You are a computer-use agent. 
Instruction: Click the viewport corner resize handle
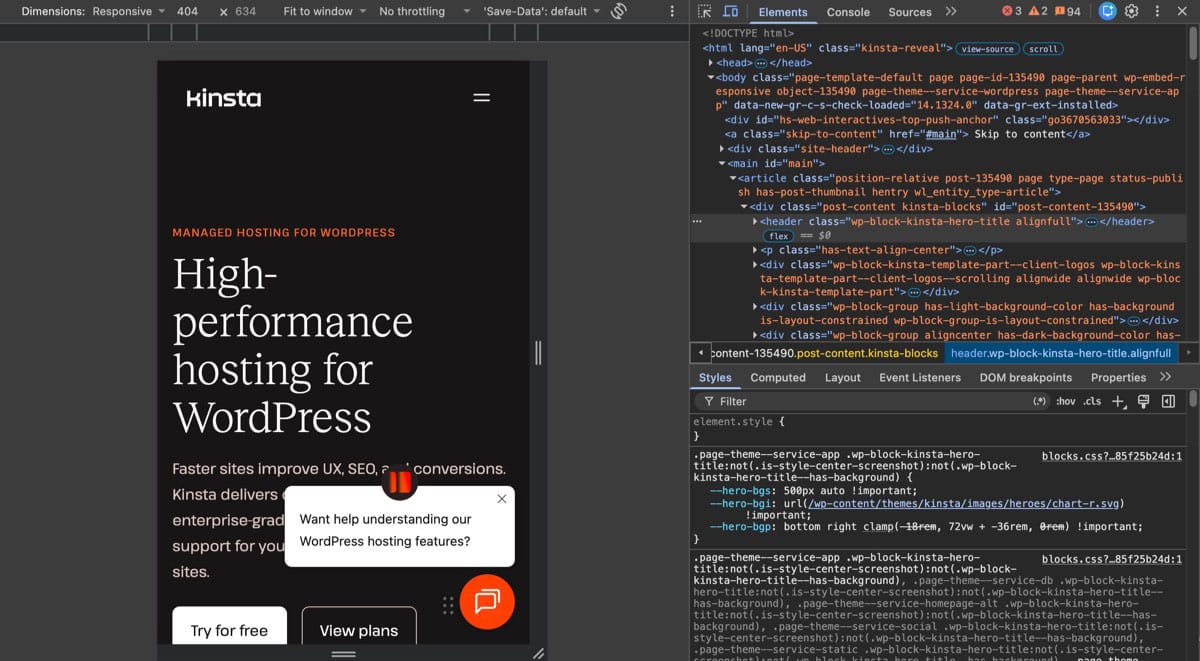pyautogui.click(x=538, y=653)
